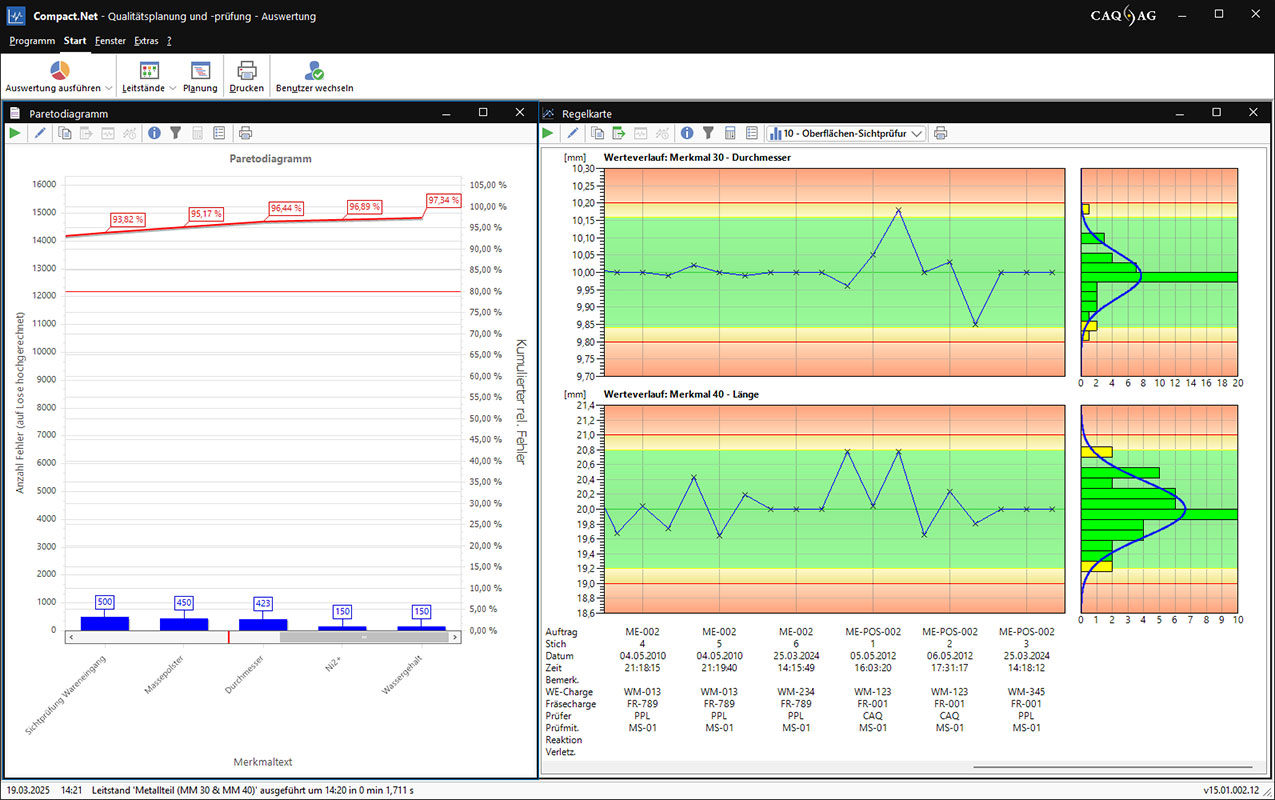Click the Pareto chart horizontal scrollbar thumb
Screen dimensions: 1275x800
[364, 637]
